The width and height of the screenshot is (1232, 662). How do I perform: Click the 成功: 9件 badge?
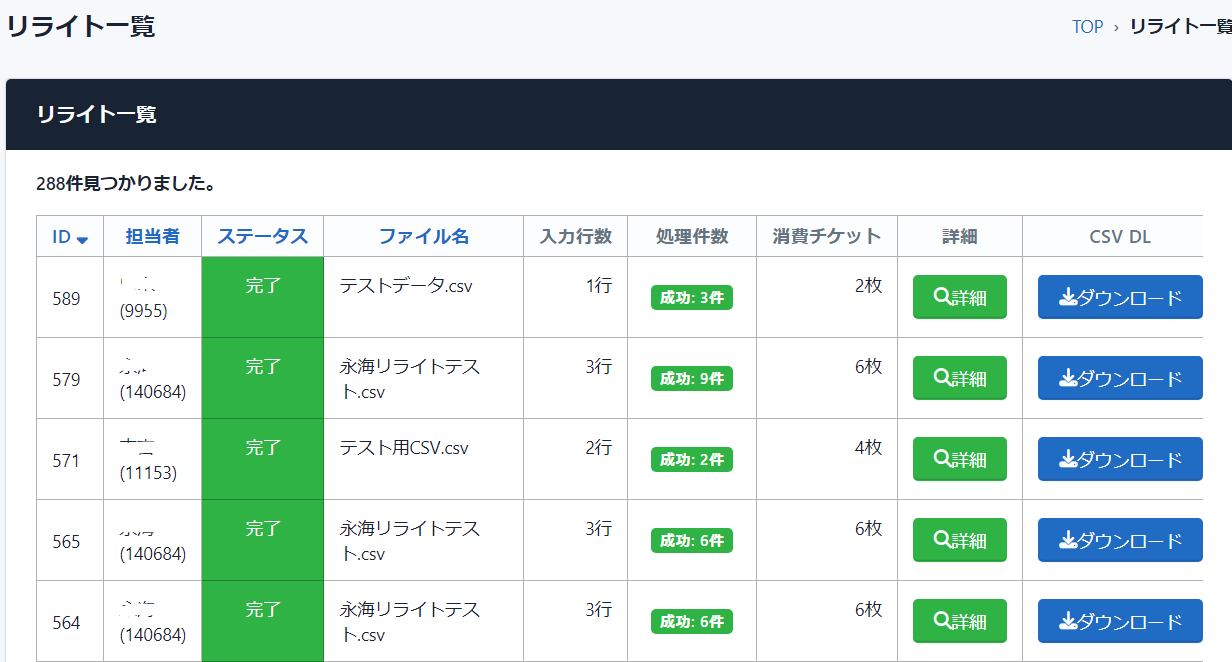coord(691,379)
